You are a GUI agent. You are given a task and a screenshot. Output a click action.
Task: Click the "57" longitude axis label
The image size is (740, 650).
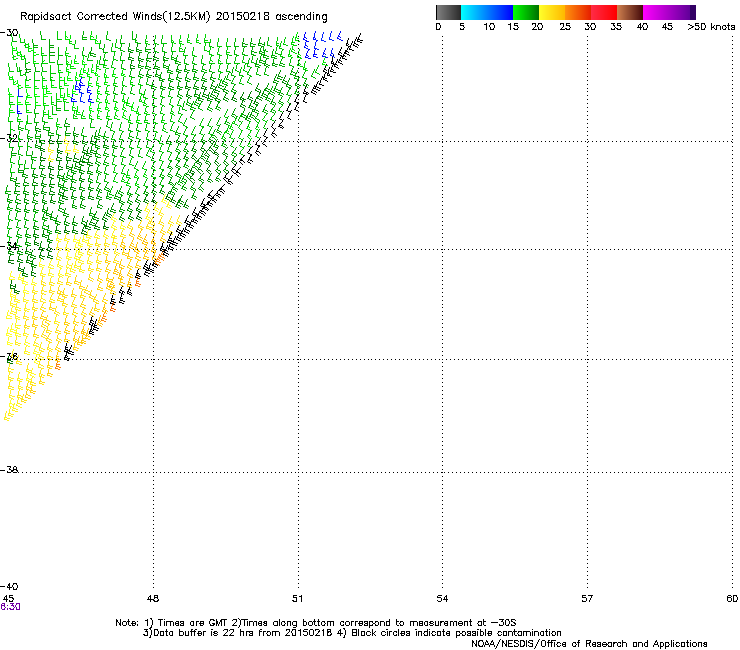tap(587, 599)
